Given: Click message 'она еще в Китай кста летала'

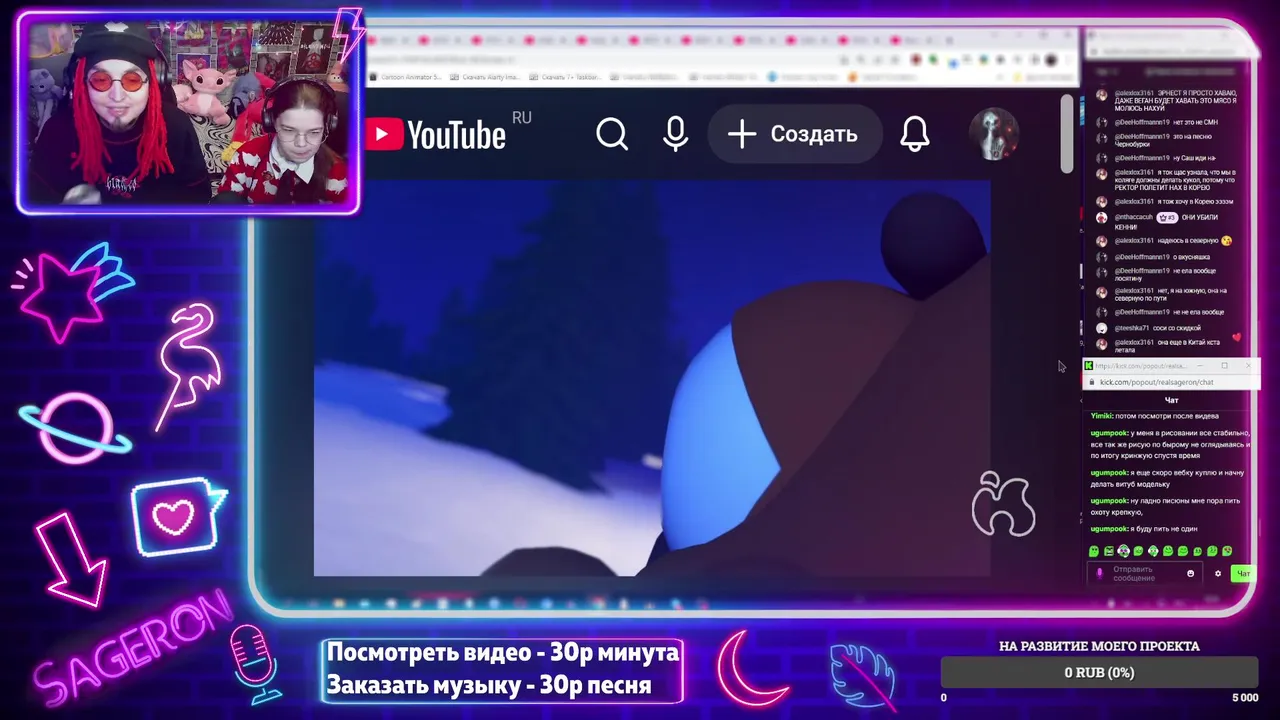Looking at the screenshot, I should [1168, 346].
